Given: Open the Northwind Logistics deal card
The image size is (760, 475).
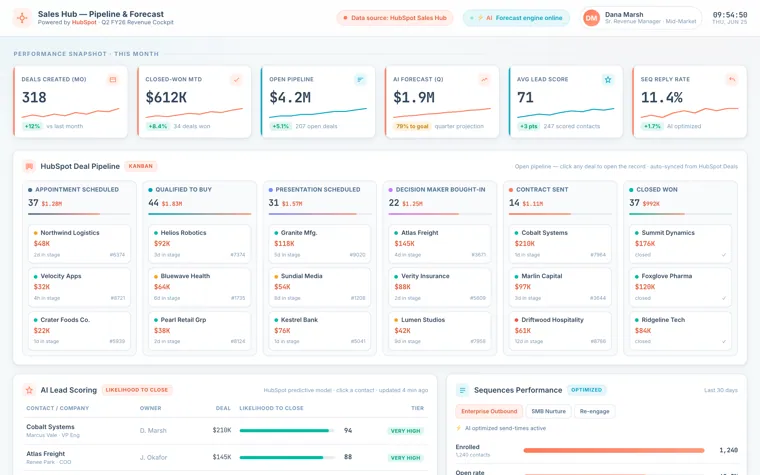Looking at the screenshot, I should point(79,244).
